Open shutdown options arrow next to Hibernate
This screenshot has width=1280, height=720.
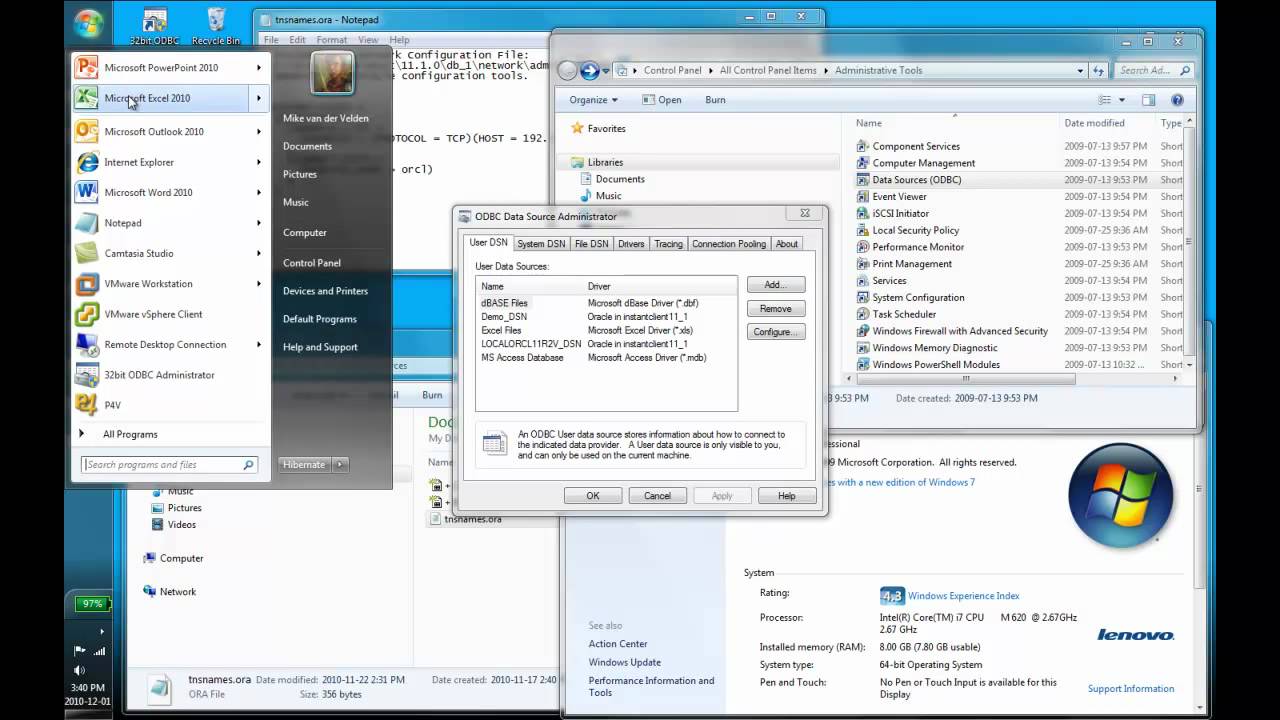[x=340, y=464]
